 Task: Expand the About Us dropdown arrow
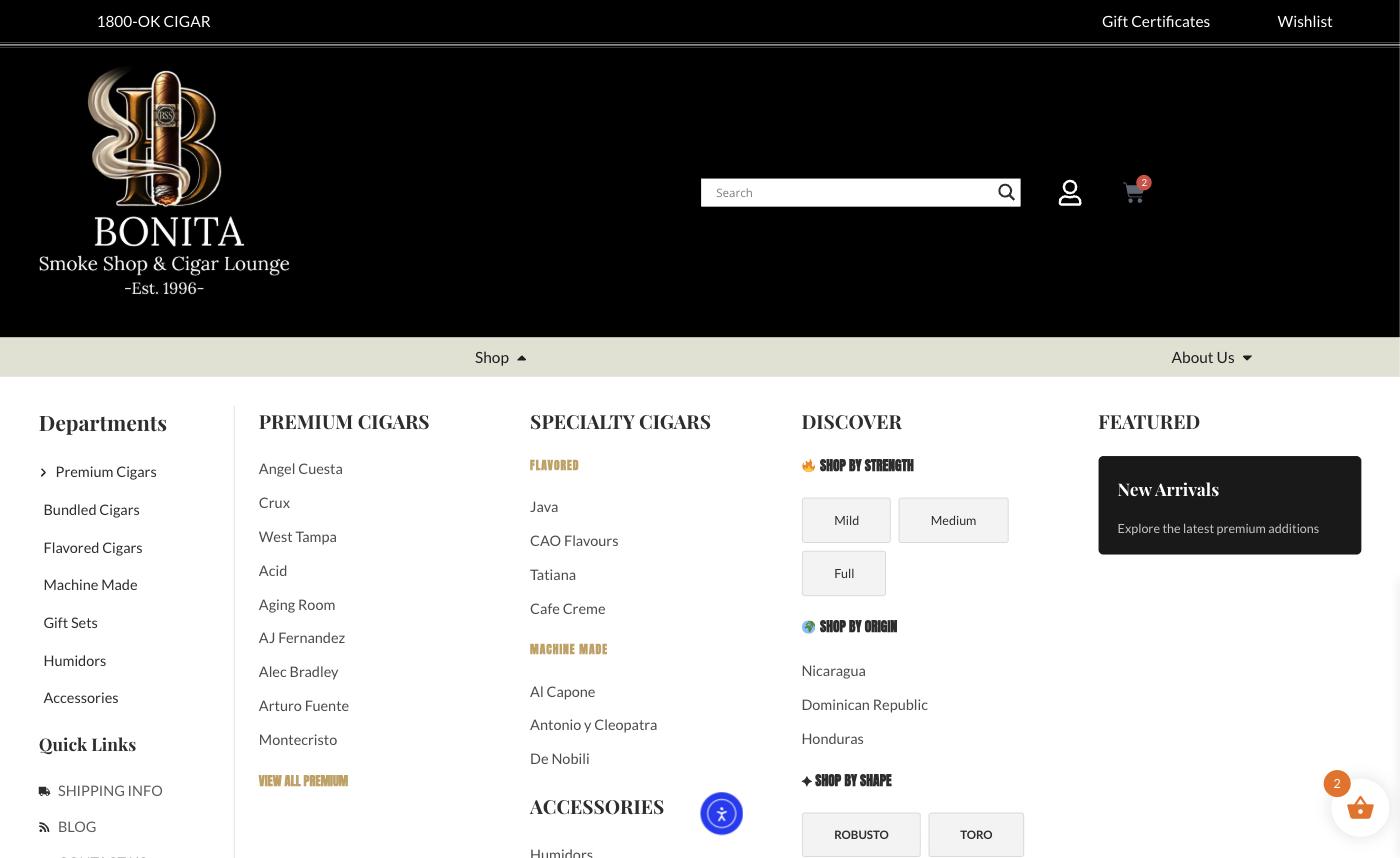[1247, 358]
